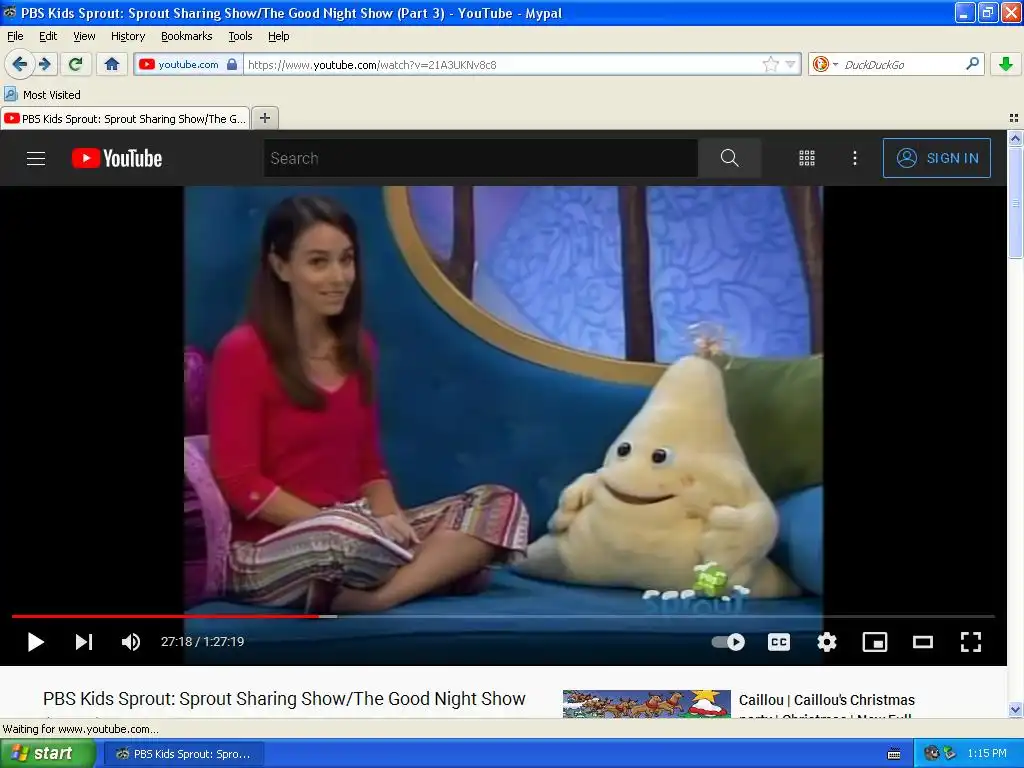Viewport: 1024px width, 768px height.
Task: Open the File menu
Action: click(15, 36)
